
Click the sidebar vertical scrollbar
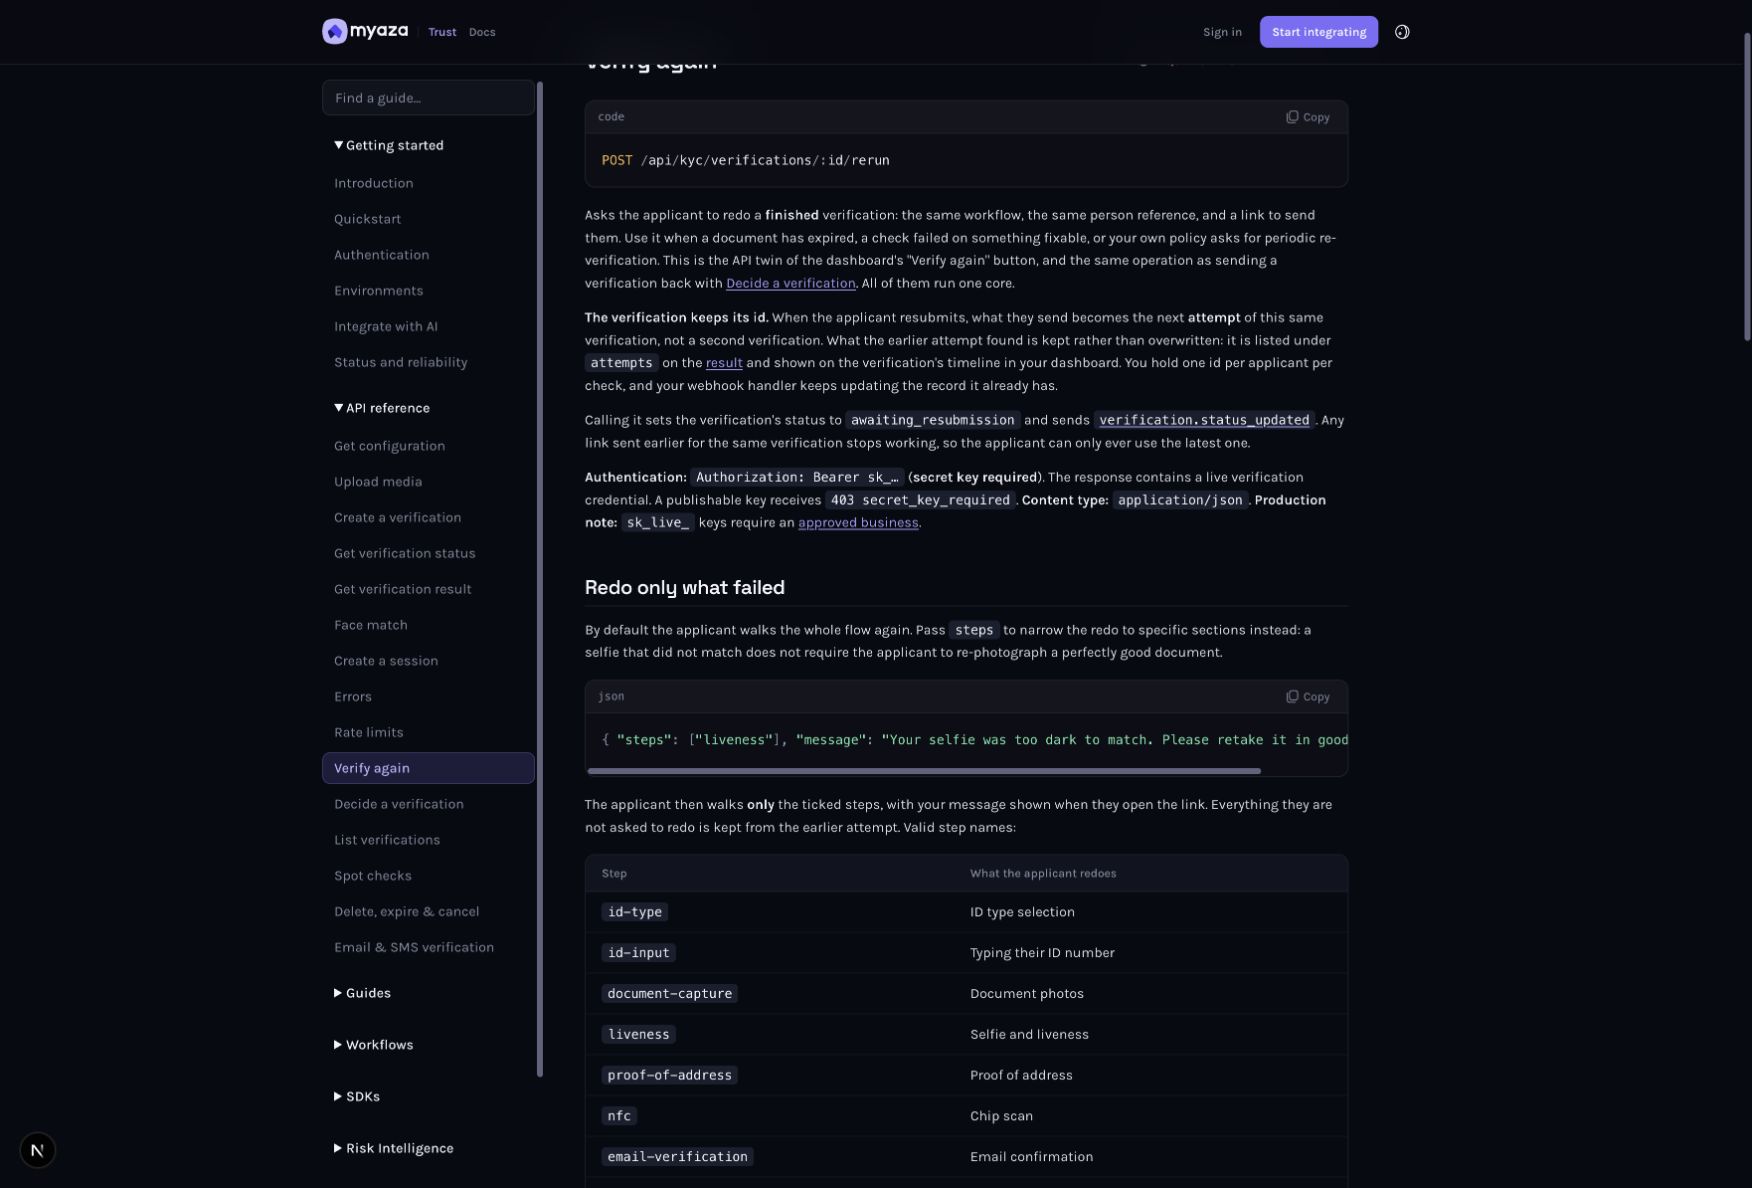click(540, 580)
